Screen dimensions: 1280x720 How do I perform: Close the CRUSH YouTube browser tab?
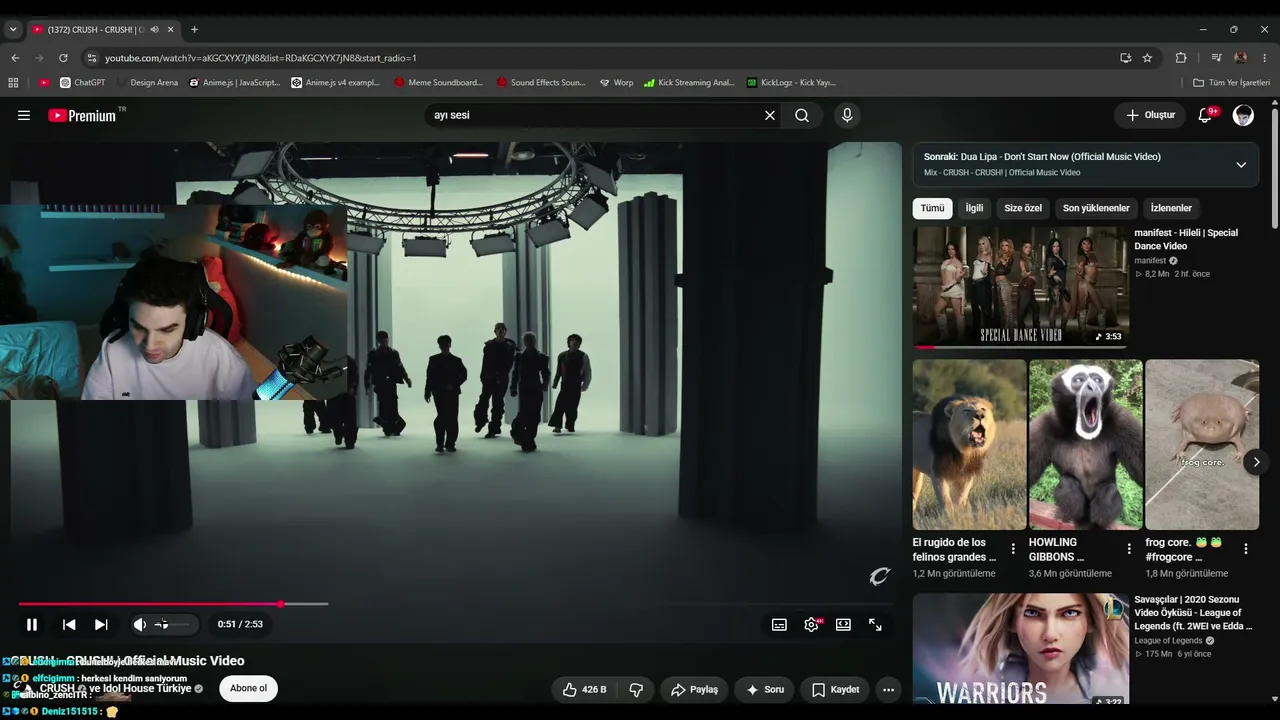click(x=170, y=29)
